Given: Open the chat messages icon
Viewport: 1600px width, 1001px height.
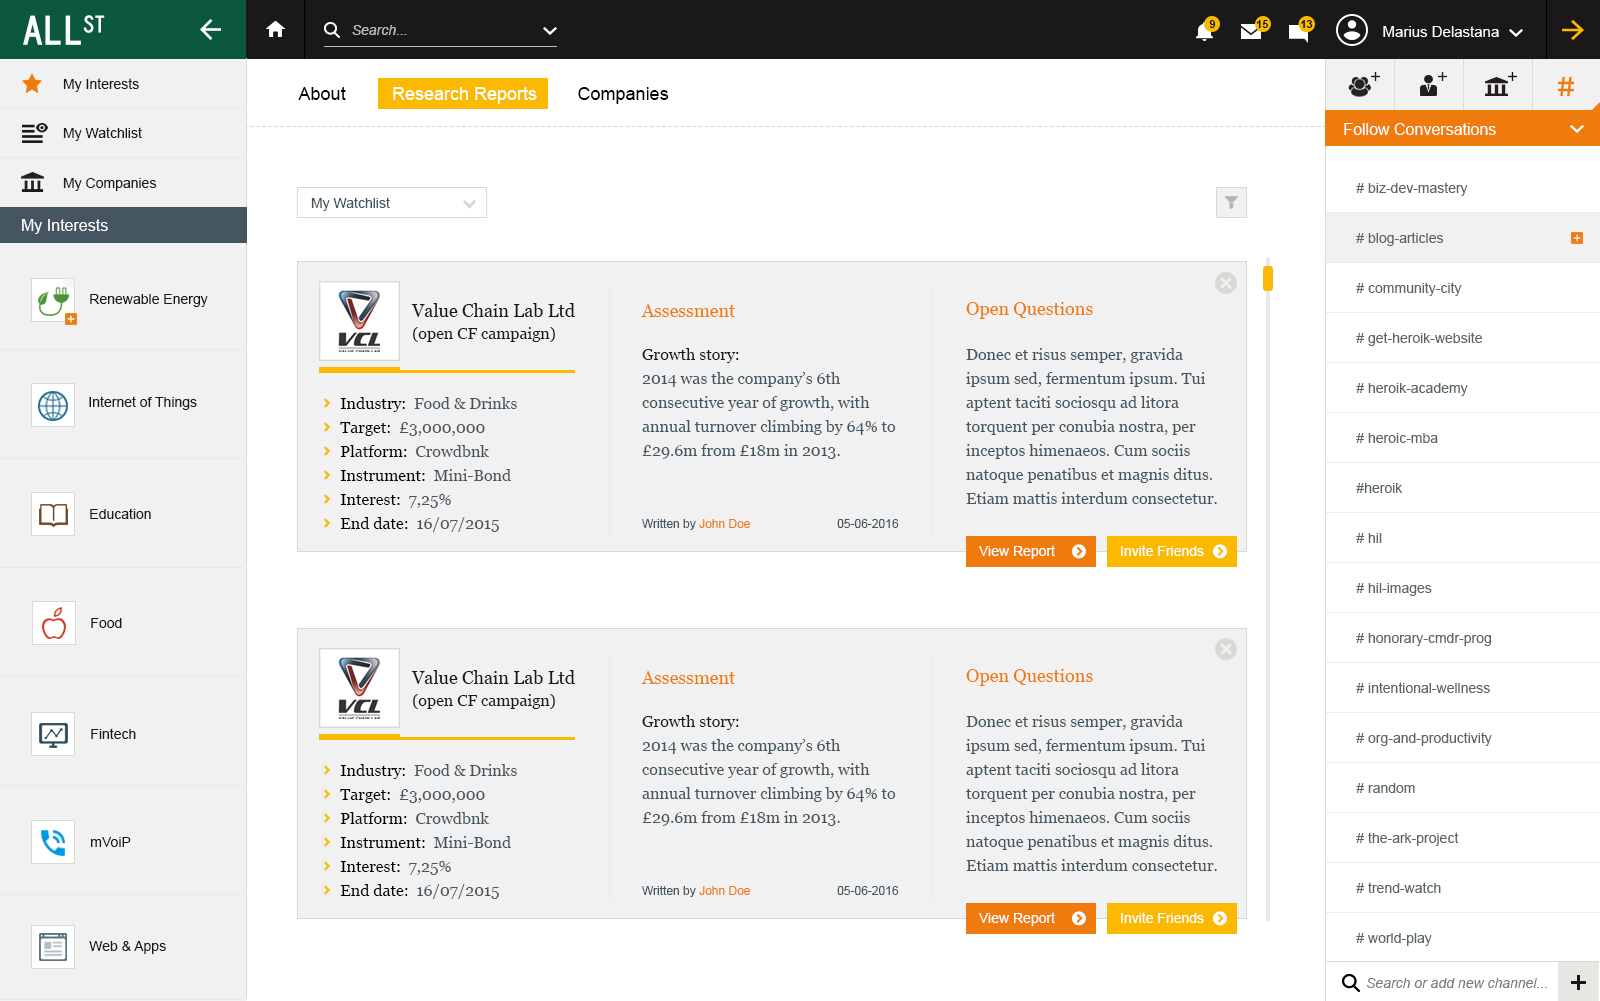Looking at the screenshot, I should (x=1299, y=31).
